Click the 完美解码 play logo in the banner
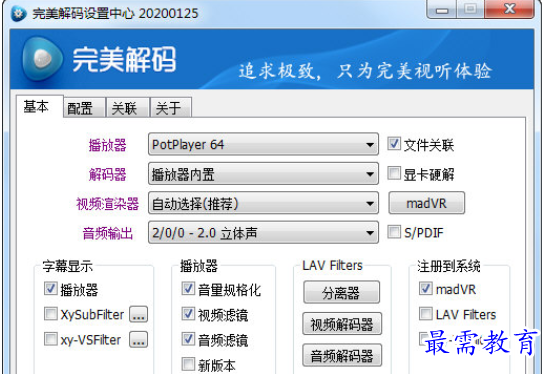Image resolution: width=546 pixels, height=374 pixels. tap(42, 59)
